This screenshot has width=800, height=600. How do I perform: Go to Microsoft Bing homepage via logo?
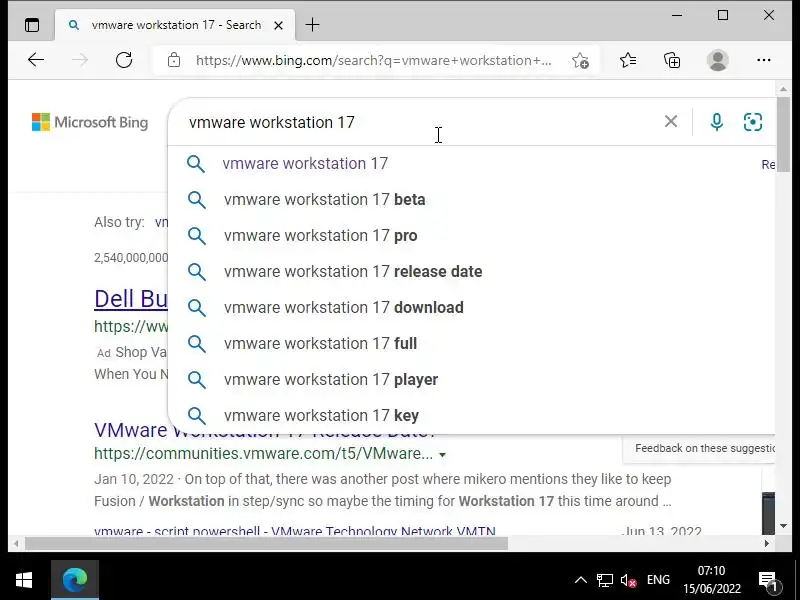[x=90, y=122]
